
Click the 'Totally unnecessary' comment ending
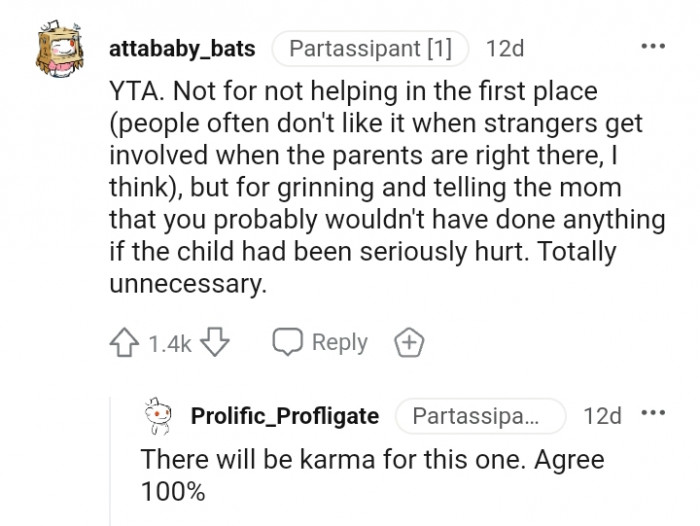[x=188, y=284]
